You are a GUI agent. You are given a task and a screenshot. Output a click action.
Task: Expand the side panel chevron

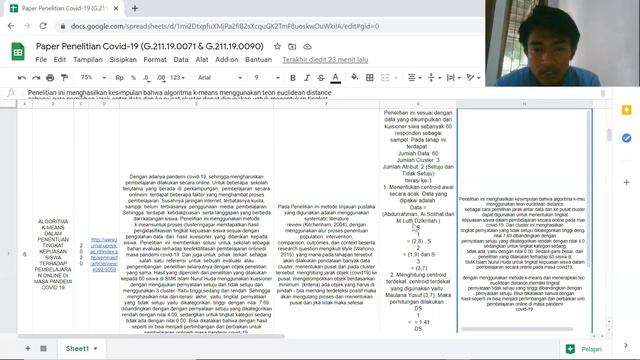pos(626,345)
